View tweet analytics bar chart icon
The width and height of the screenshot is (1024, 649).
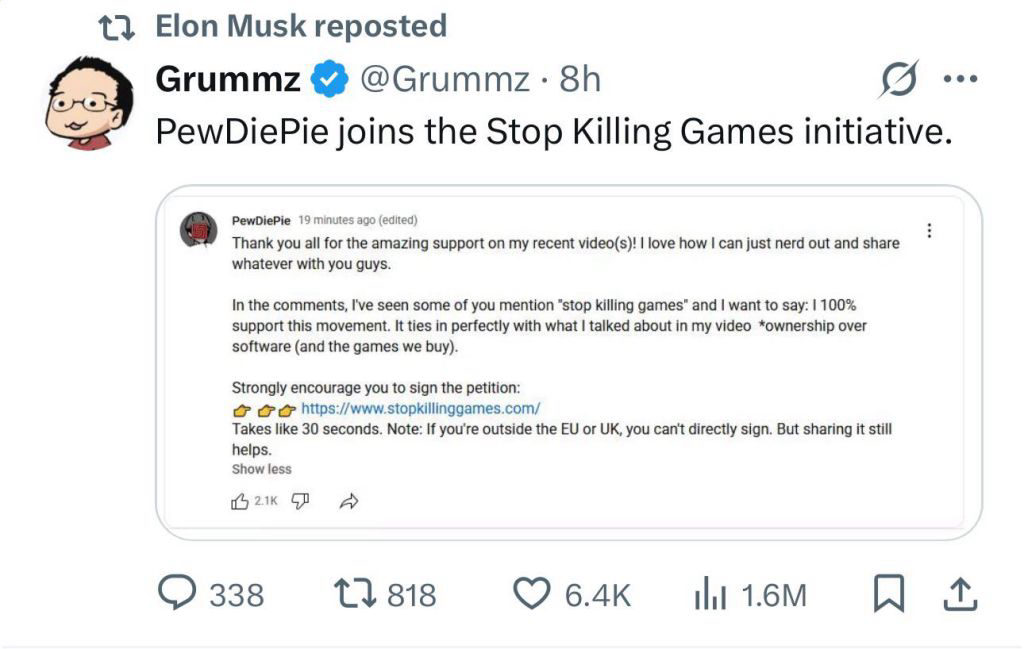(711, 594)
